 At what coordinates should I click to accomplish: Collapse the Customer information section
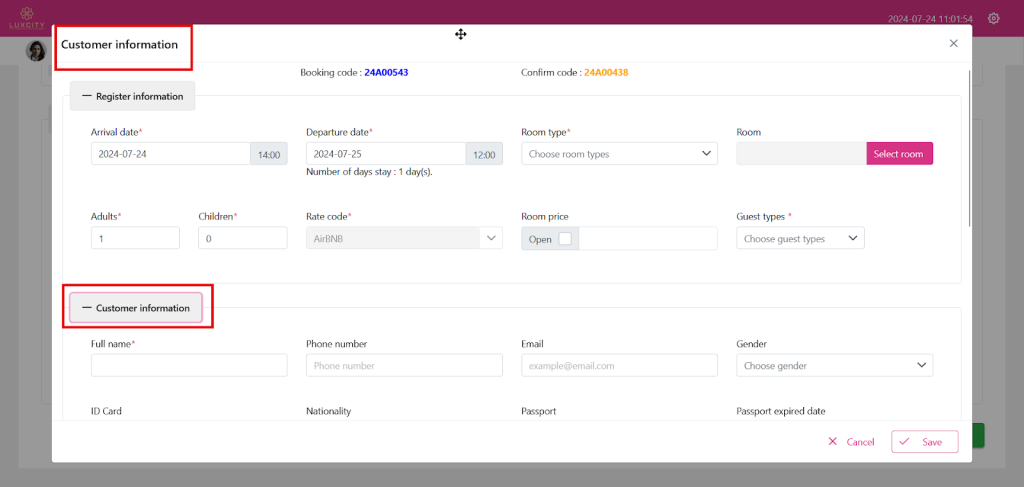pyautogui.click(x=136, y=308)
